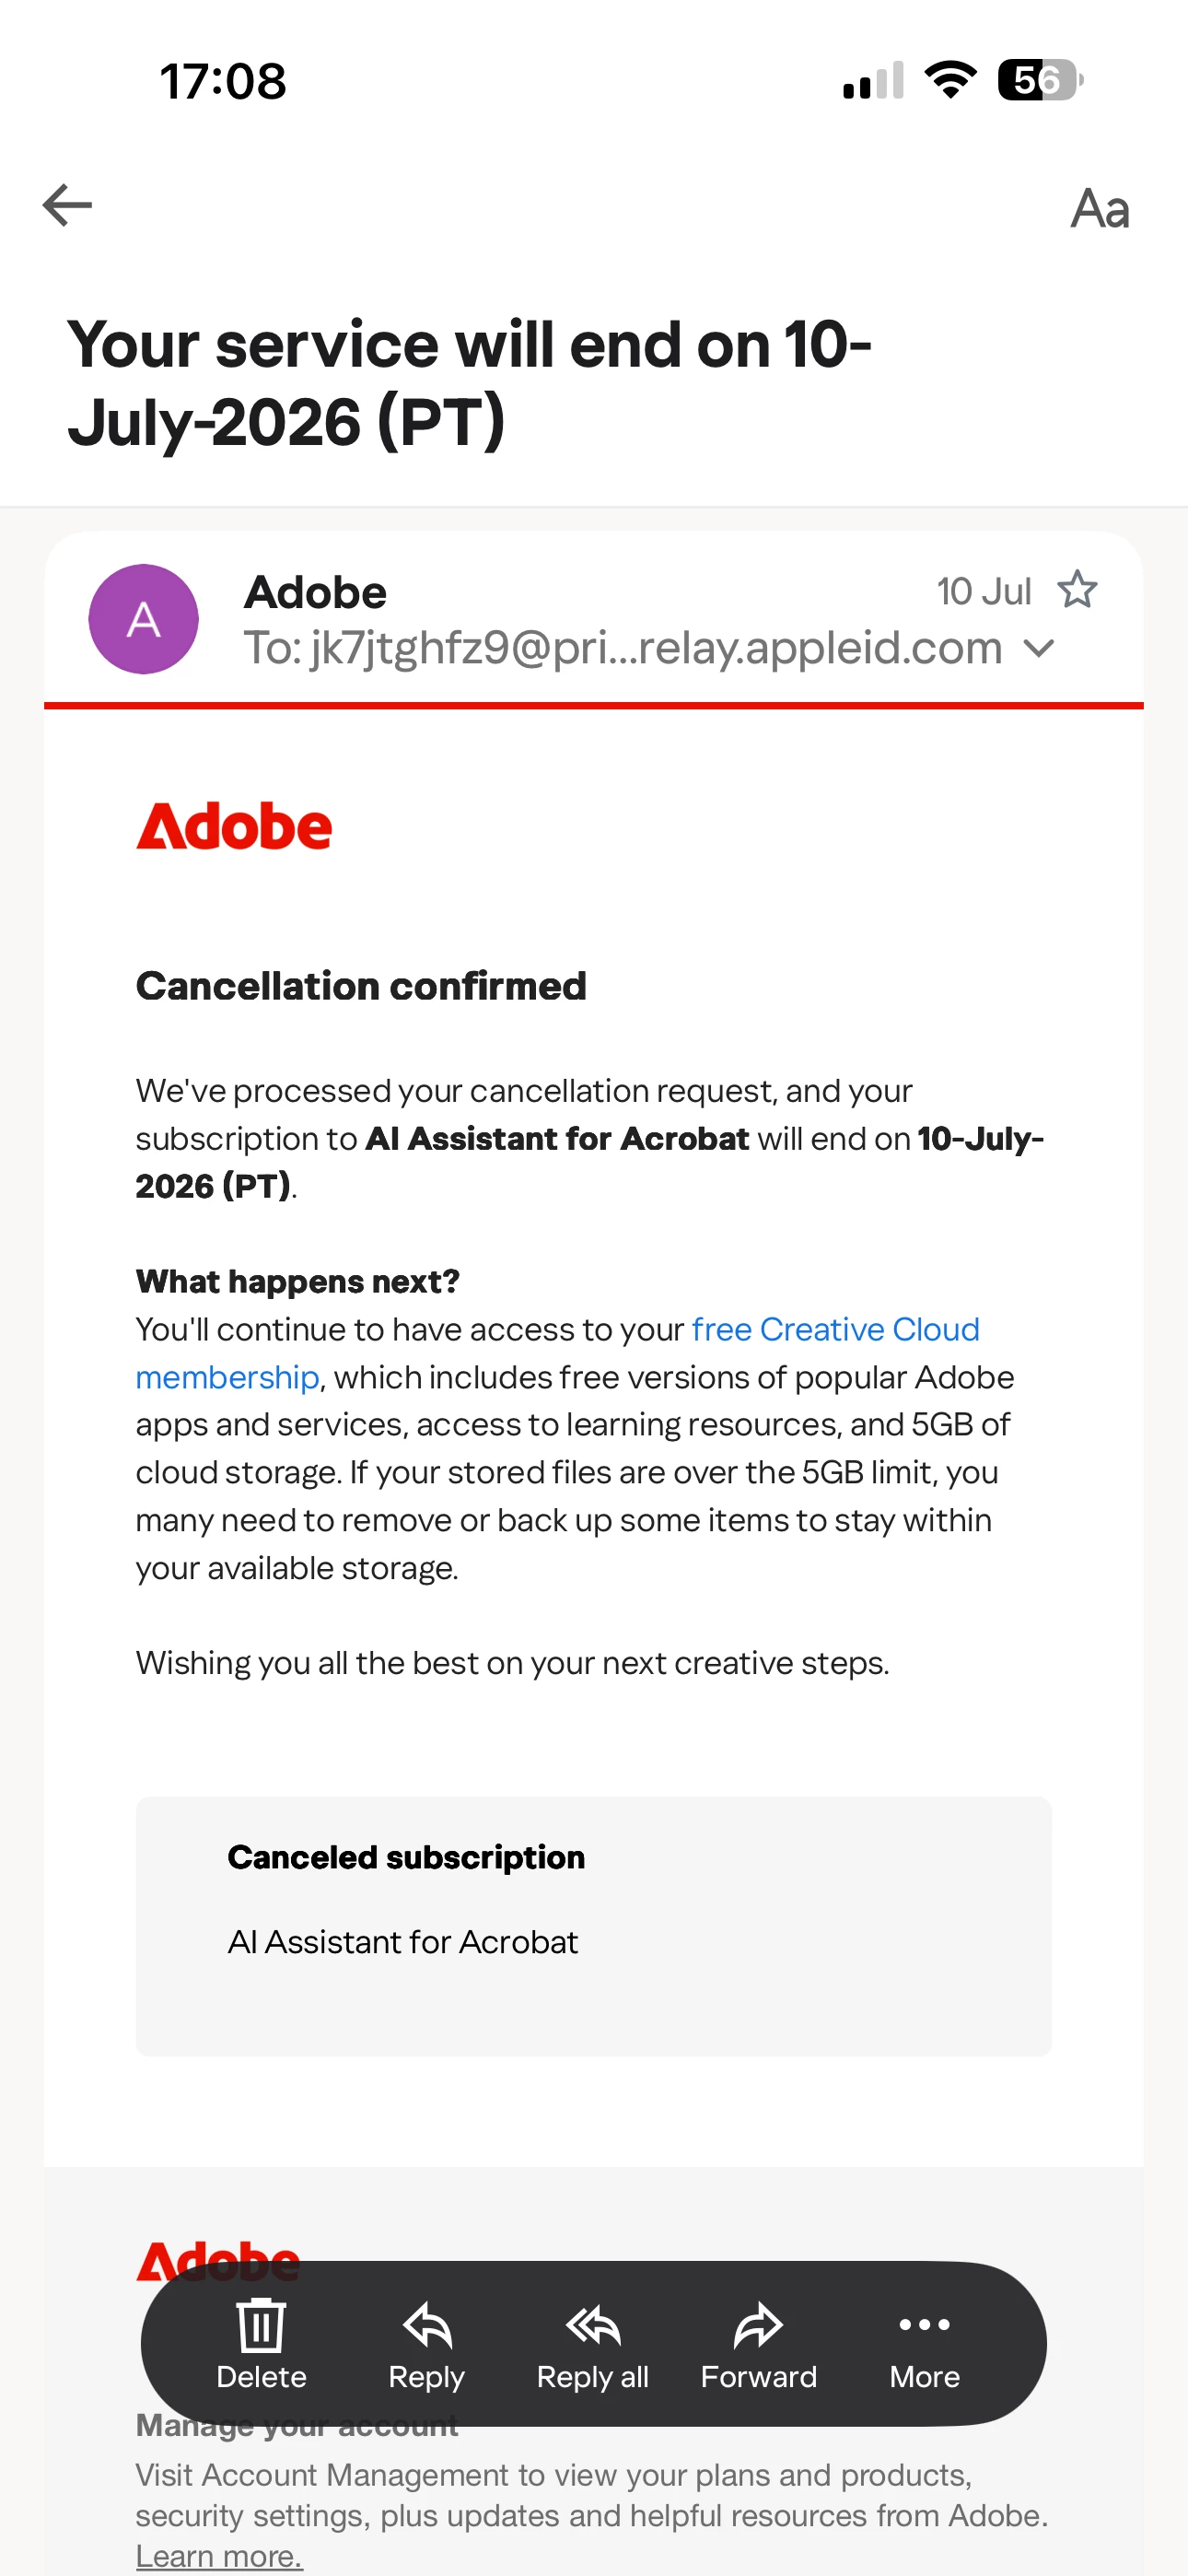Viewport: 1188px width, 2576px height.
Task: Tap the sender name Adobe
Action: 315,592
